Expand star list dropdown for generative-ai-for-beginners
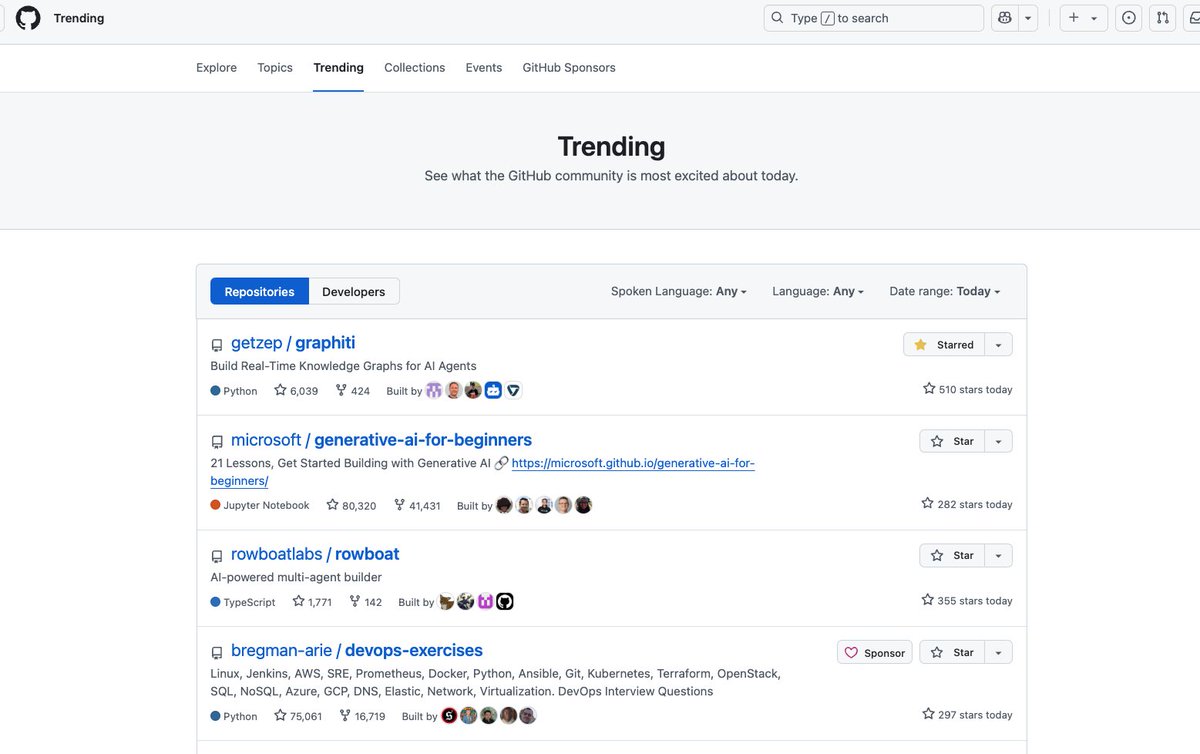 tap(999, 441)
